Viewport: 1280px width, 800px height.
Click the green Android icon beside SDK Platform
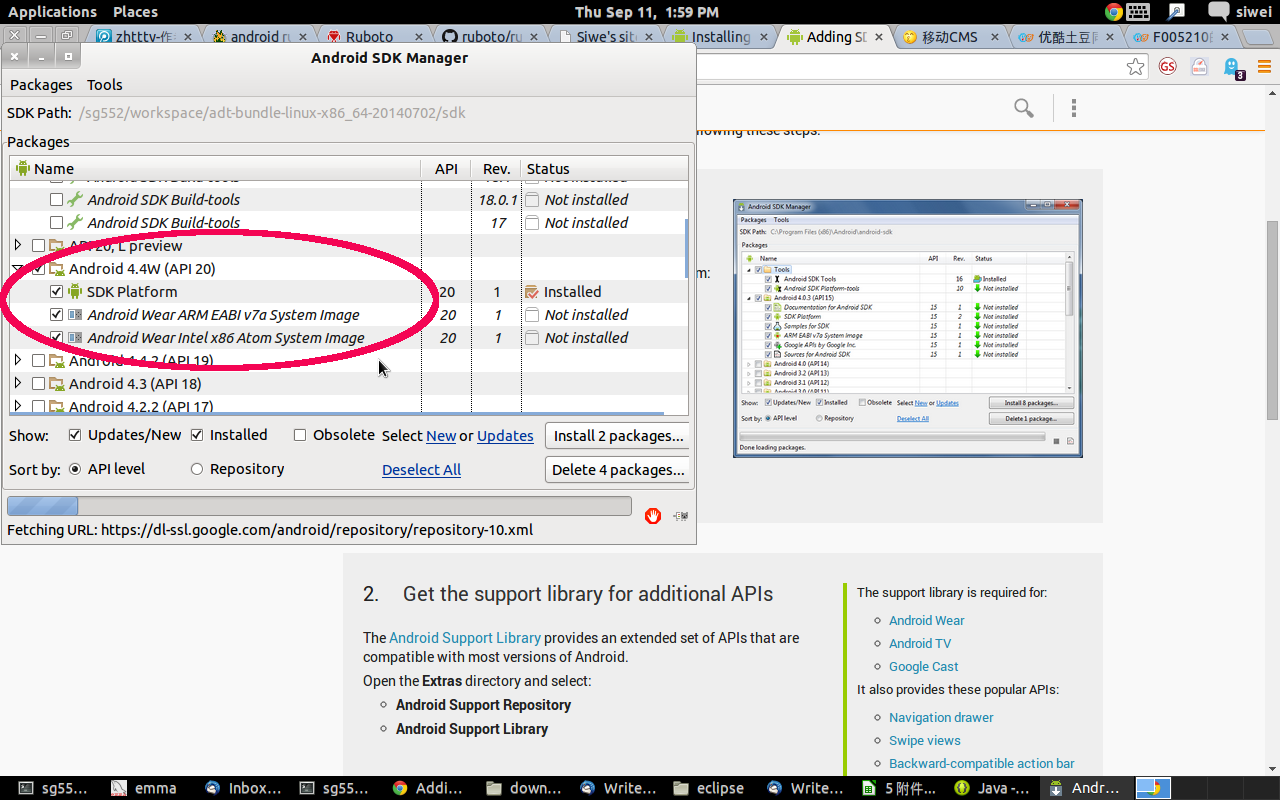(x=76, y=291)
